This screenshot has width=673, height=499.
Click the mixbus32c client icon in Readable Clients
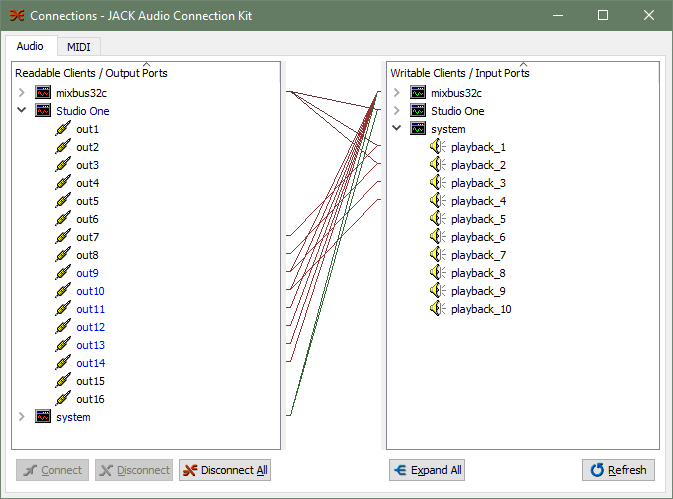tap(43, 93)
